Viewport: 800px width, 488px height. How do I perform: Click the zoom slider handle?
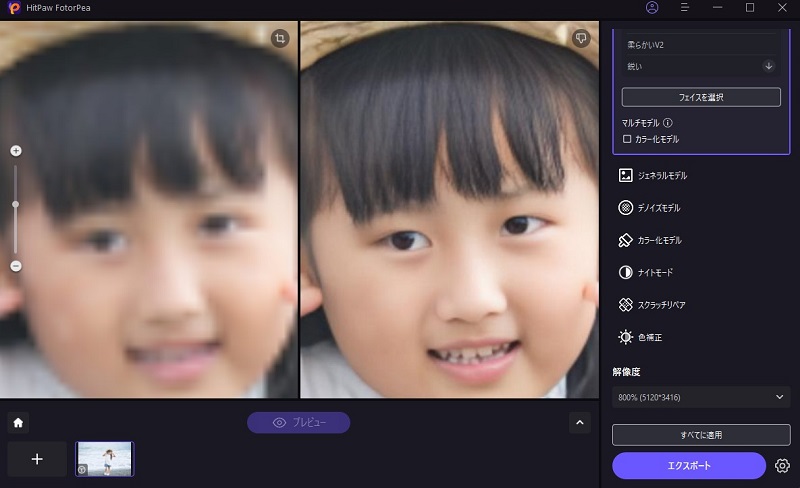click(16, 204)
